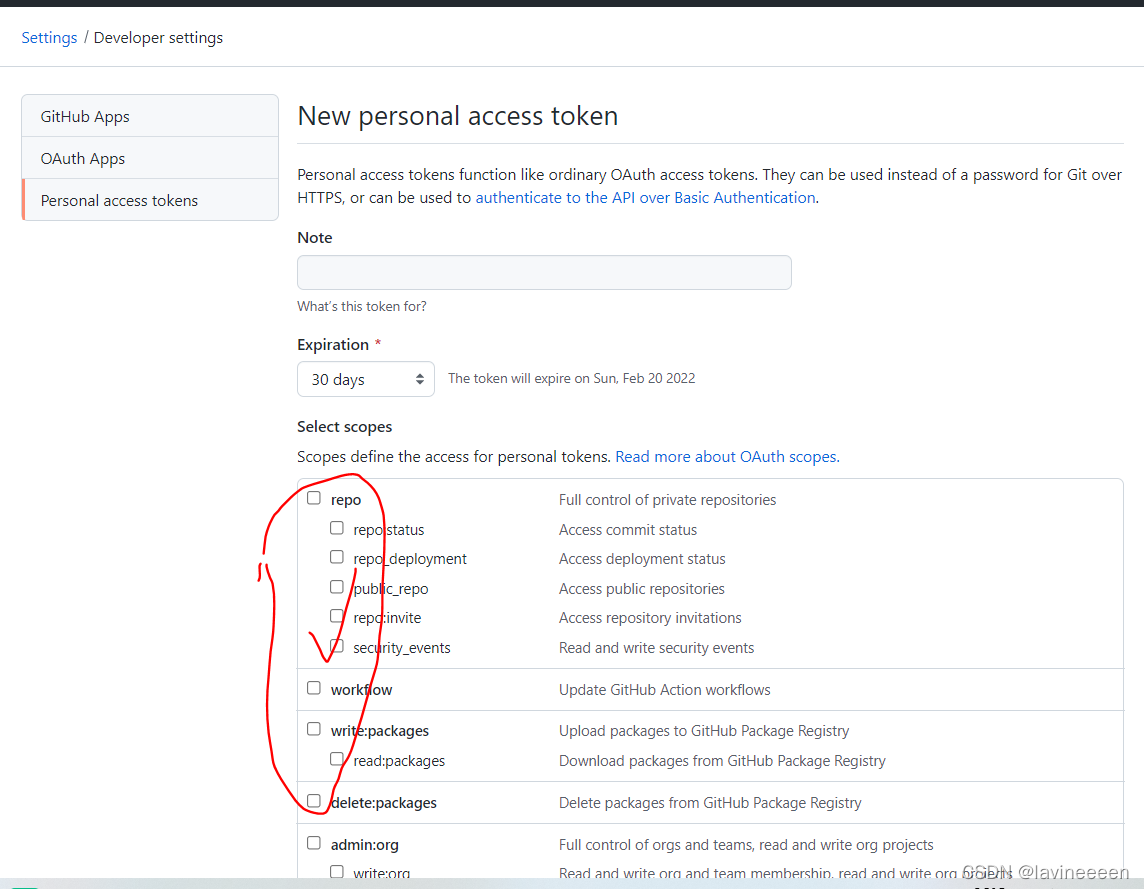This screenshot has width=1144, height=889.
Task: Select the delete:packages checkbox
Action: pos(314,801)
